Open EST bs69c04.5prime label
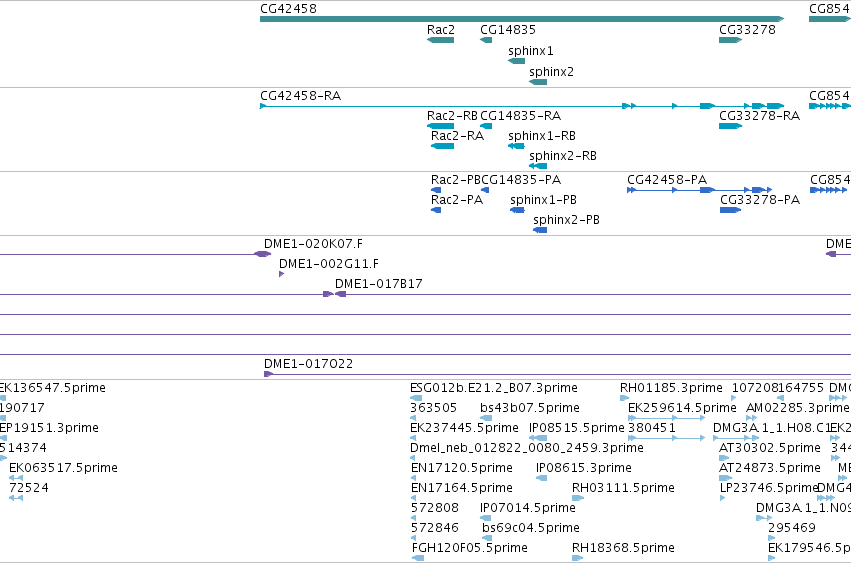 (531, 528)
